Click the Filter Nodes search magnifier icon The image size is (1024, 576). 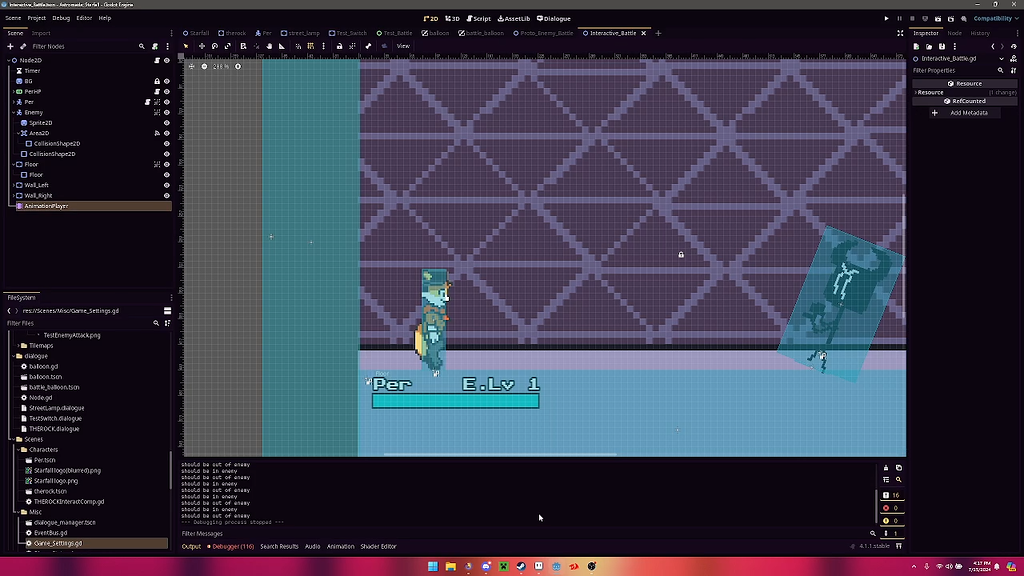(x=142, y=45)
